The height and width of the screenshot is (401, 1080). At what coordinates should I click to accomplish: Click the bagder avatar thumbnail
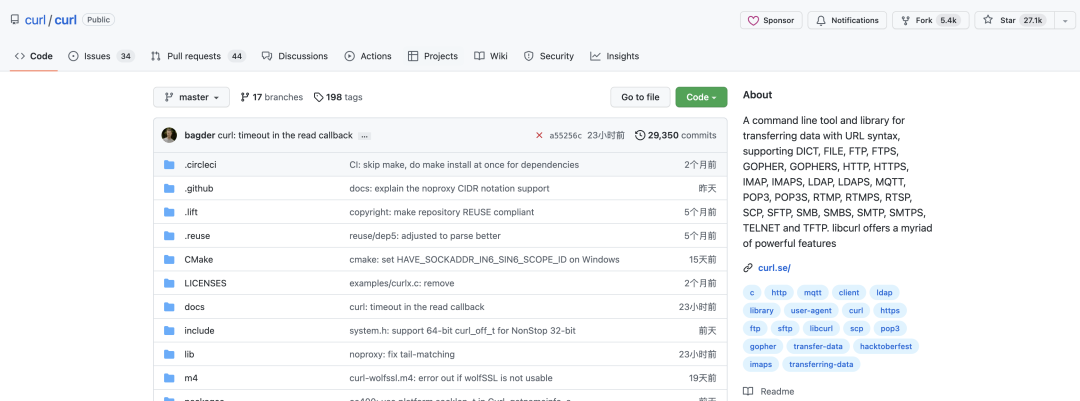(169, 135)
